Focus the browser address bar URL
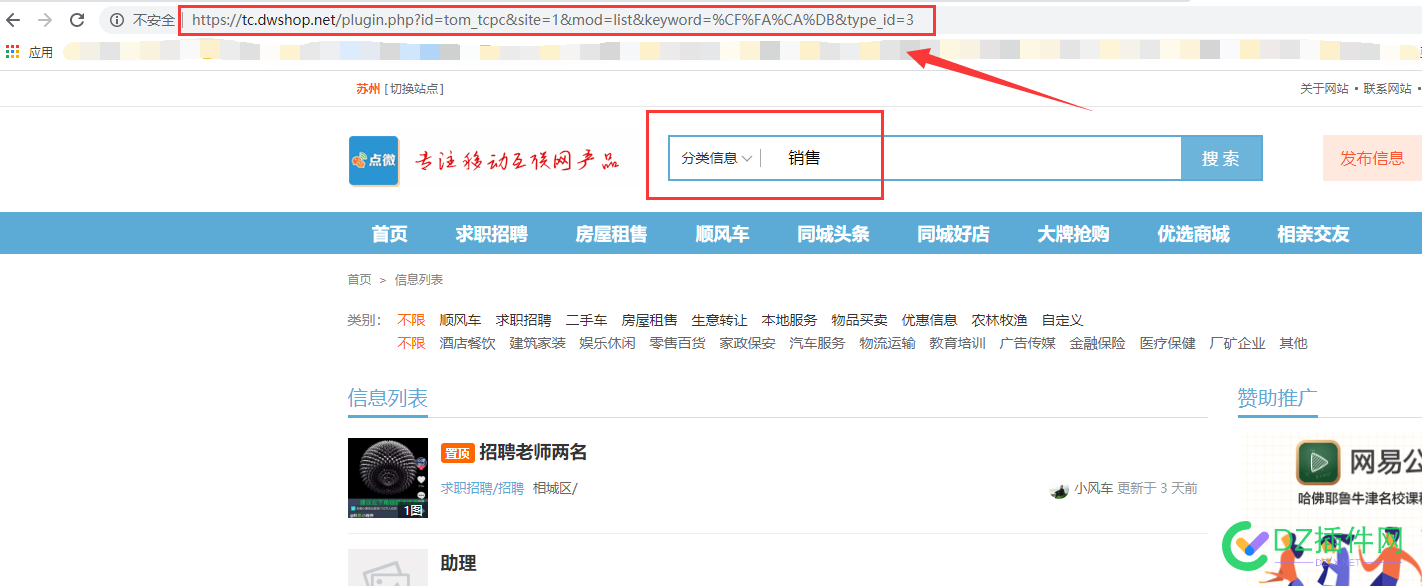 (x=552, y=20)
